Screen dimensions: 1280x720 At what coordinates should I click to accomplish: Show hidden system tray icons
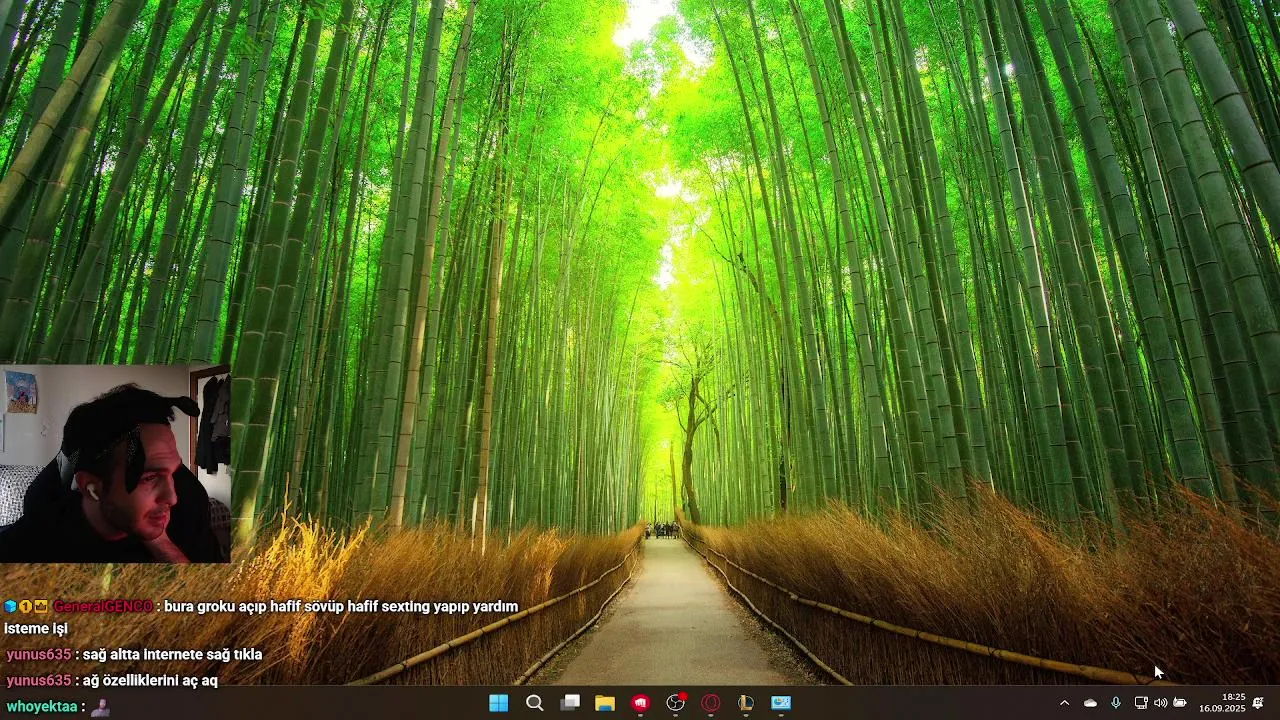(x=1064, y=703)
